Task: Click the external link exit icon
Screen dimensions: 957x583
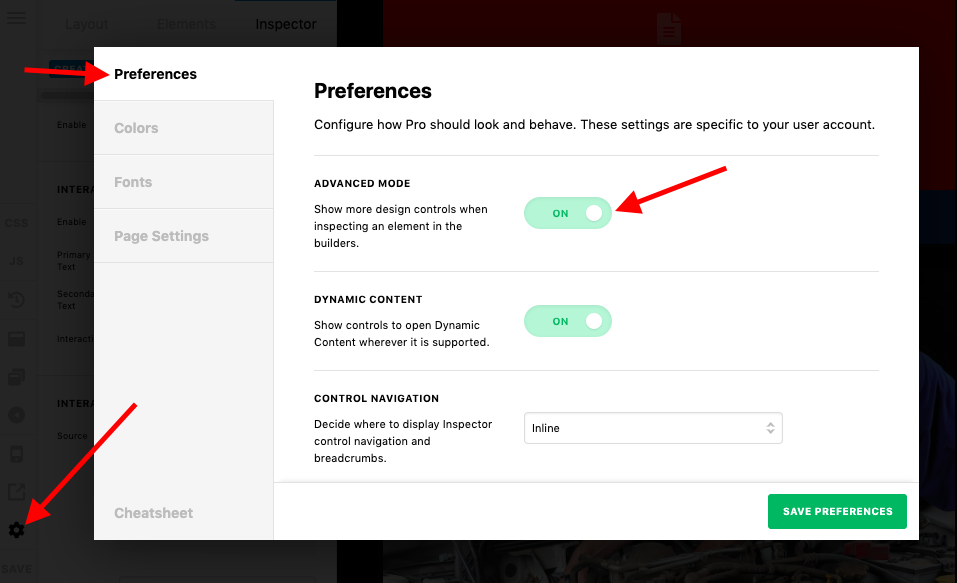Action: coord(16,491)
